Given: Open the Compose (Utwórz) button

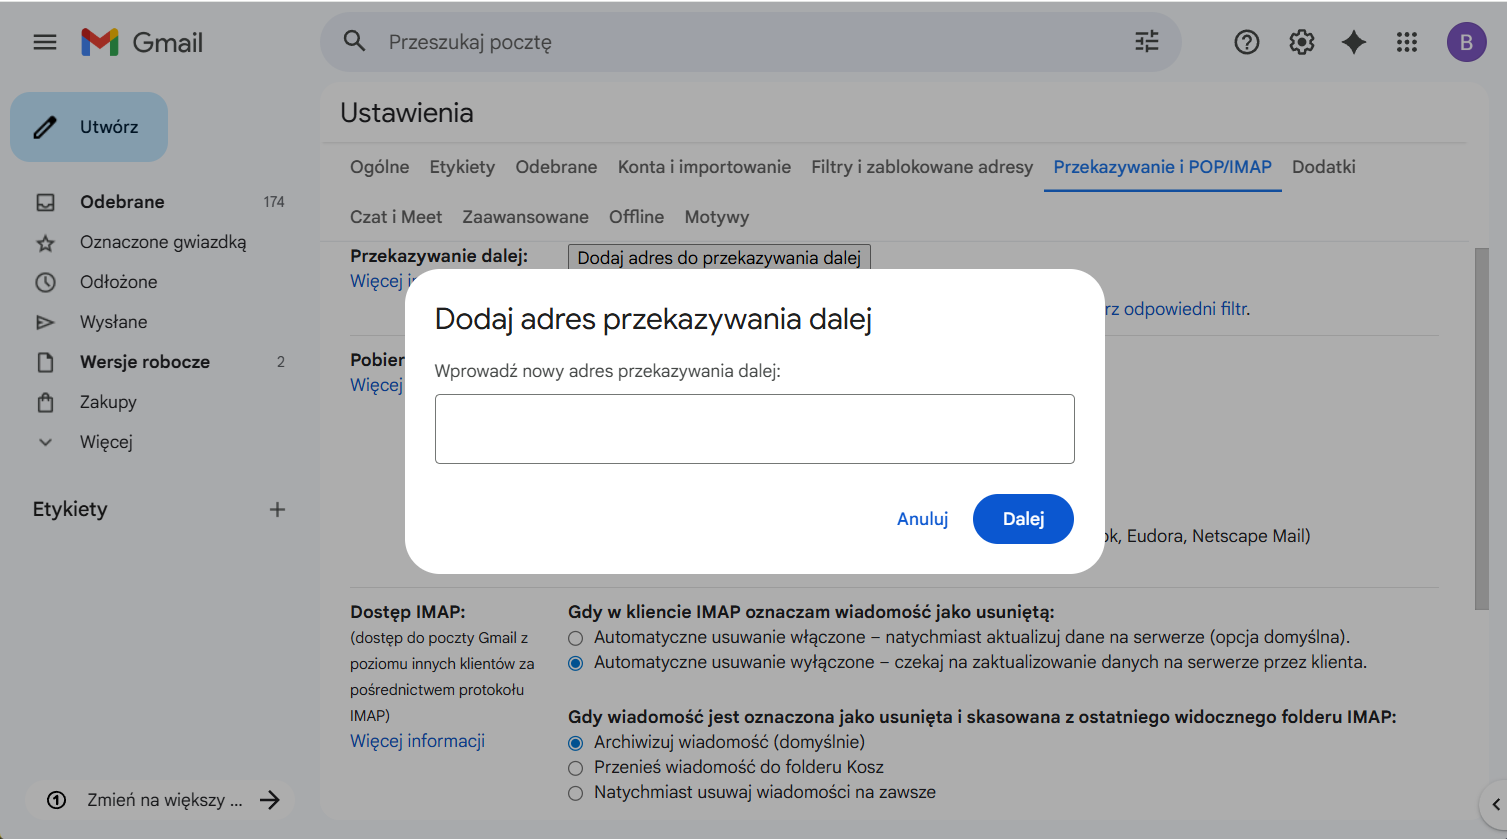Looking at the screenshot, I should 89,126.
